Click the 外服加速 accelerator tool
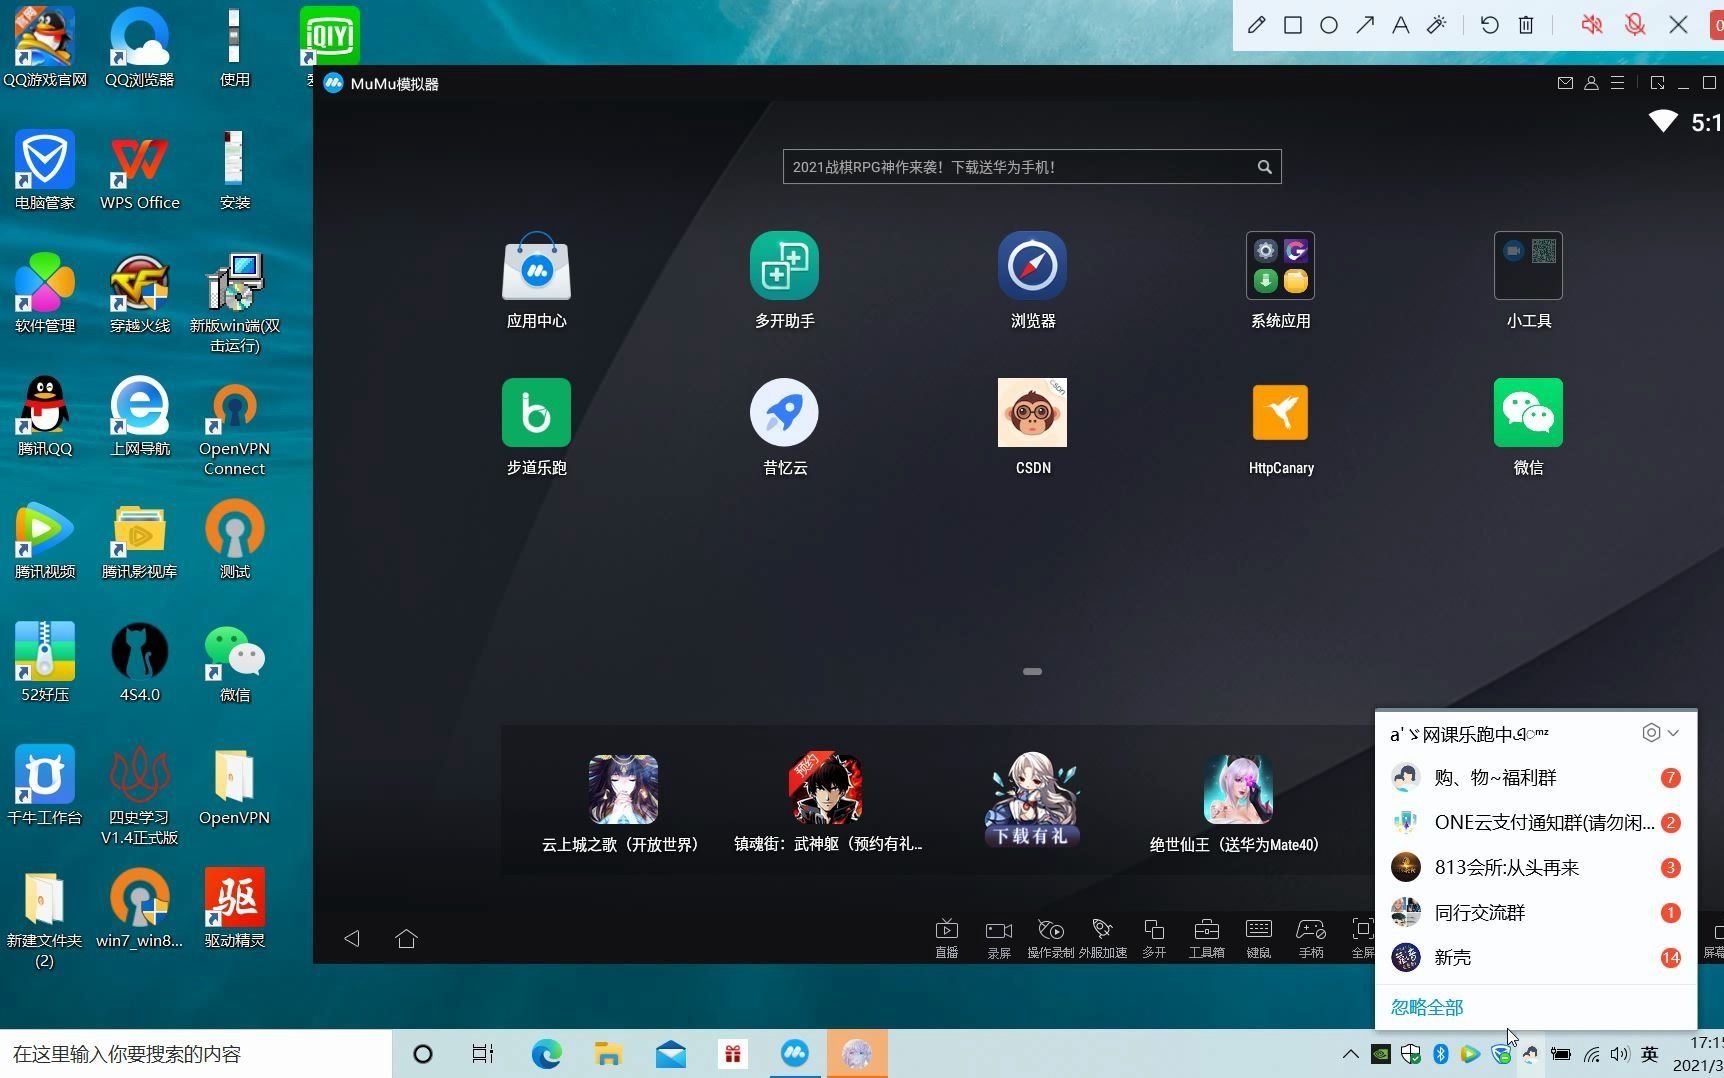 point(1102,938)
